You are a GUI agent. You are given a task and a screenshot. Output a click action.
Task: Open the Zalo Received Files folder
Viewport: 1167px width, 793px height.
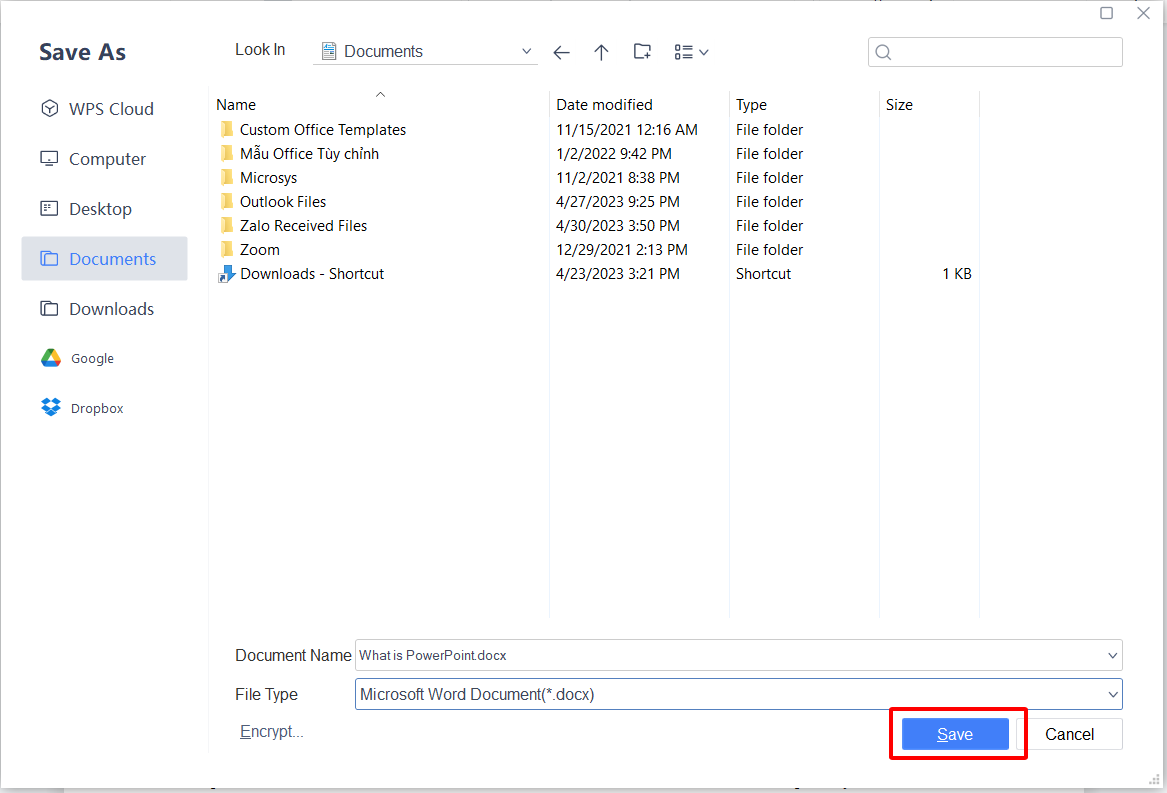[x=304, y=225]
